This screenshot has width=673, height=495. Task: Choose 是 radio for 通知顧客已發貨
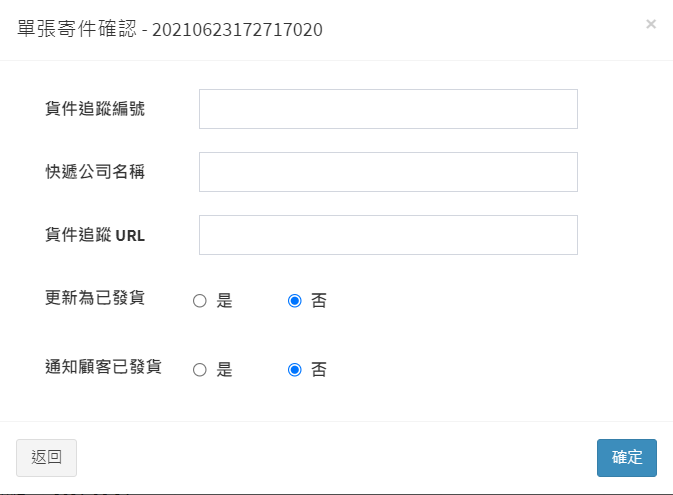(x=199, y=370)
